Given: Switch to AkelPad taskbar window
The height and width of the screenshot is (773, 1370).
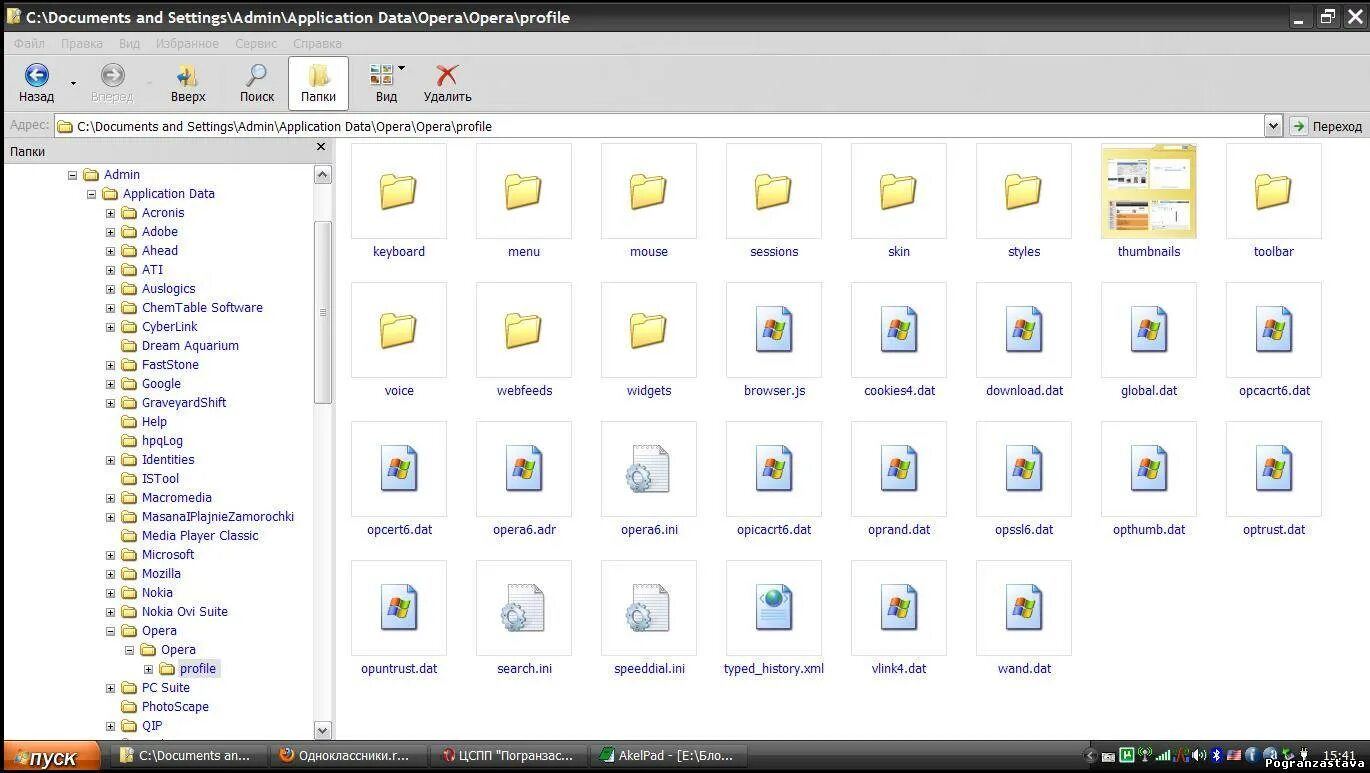Looking at the screenshot, I should coord(667,756).
